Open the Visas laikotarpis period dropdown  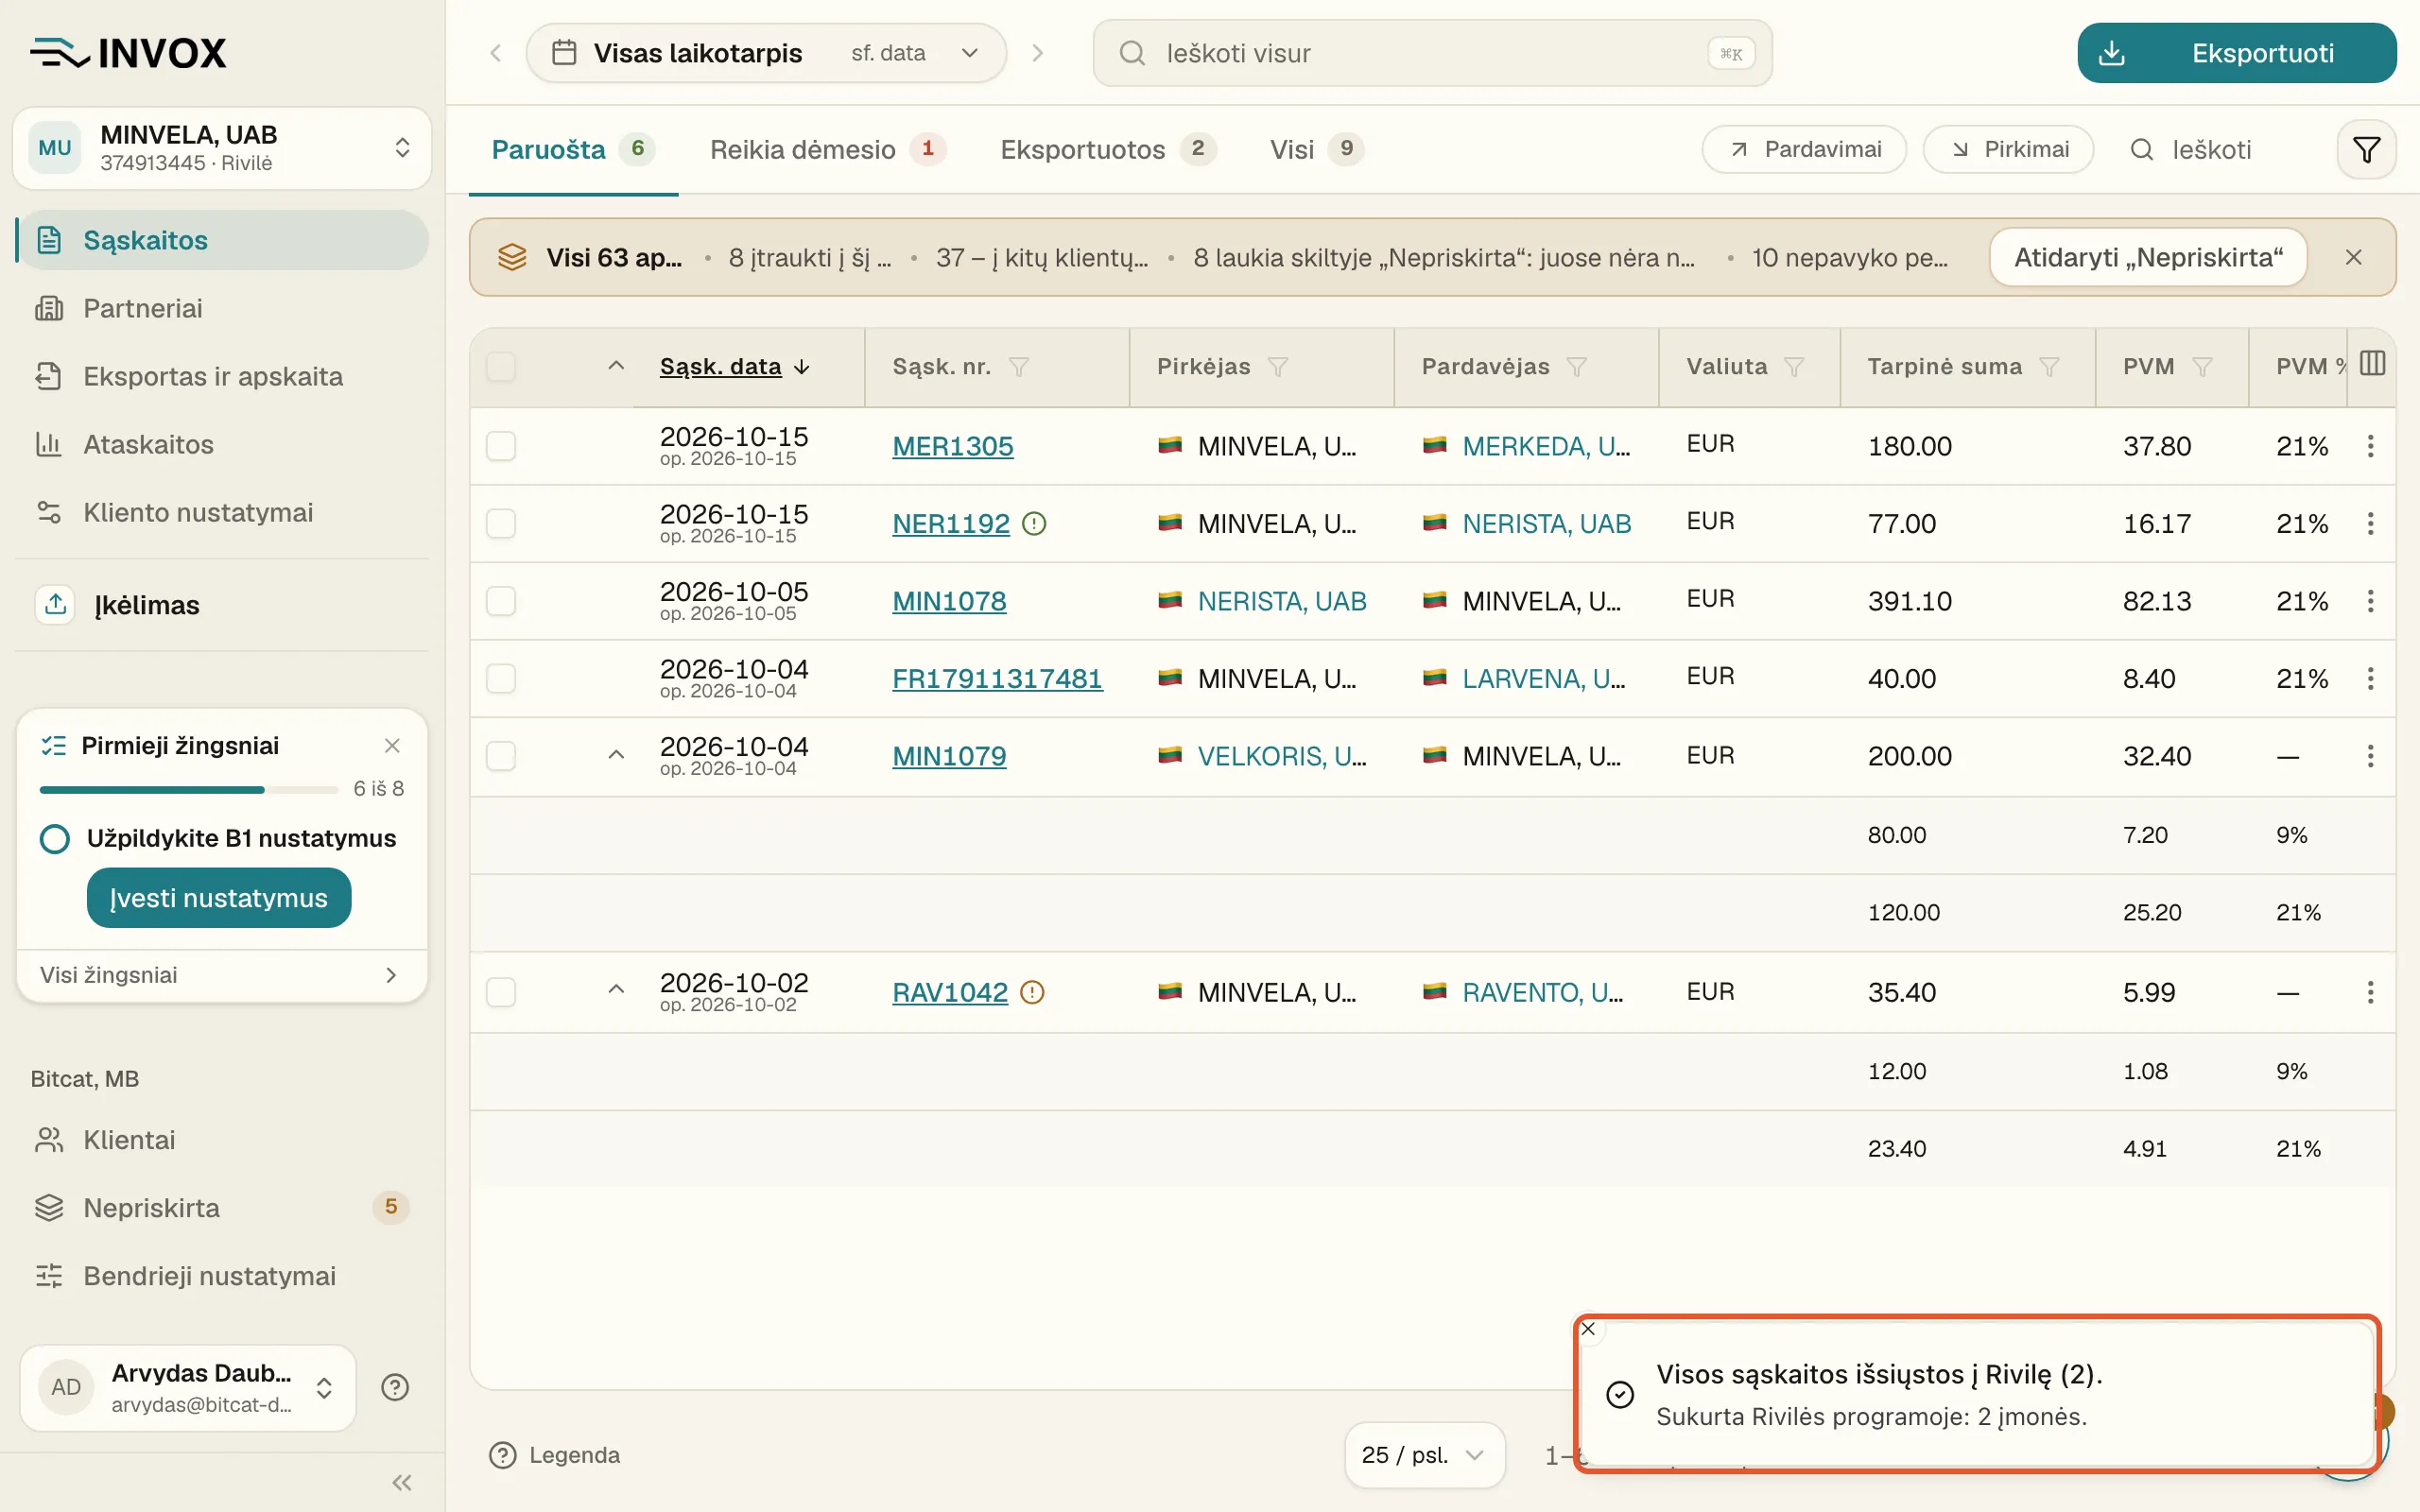pos(766,53)
